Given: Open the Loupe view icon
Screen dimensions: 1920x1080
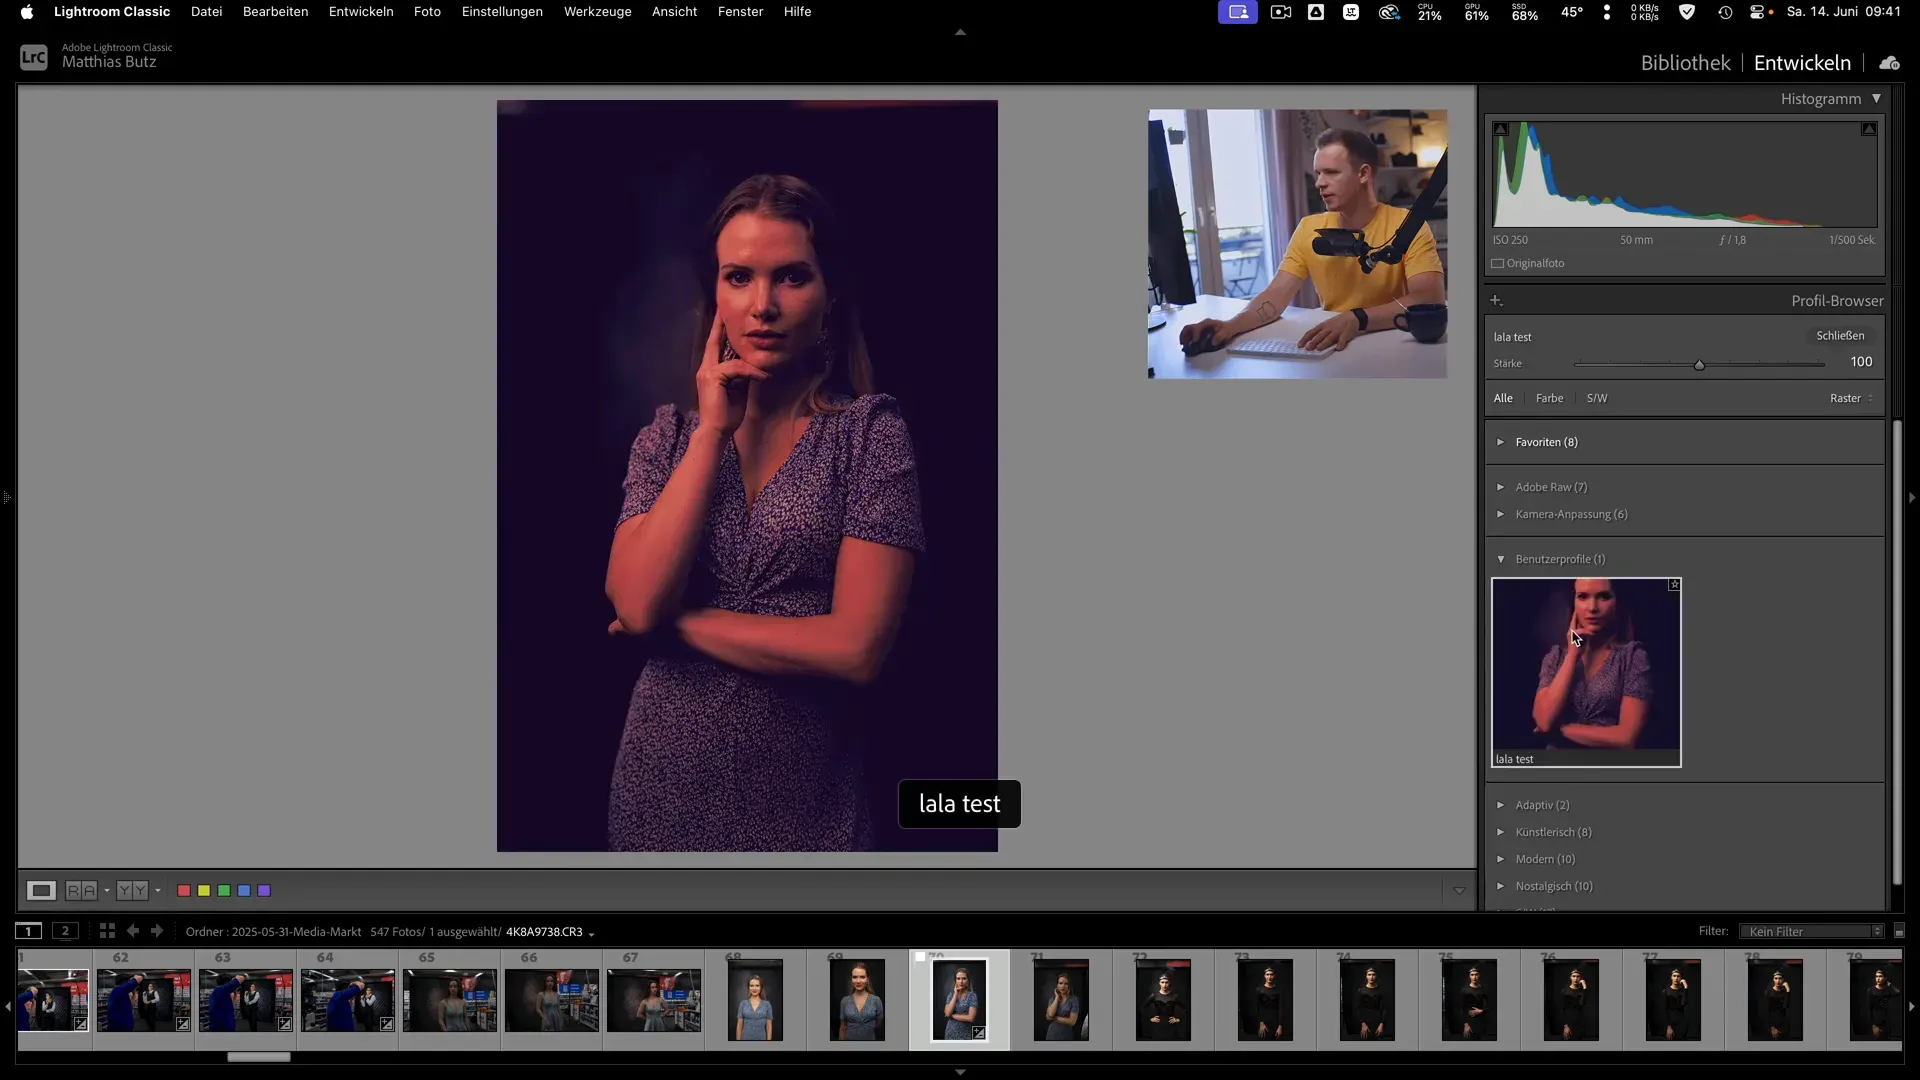Looking at the screenshot, I should (41, 890).
